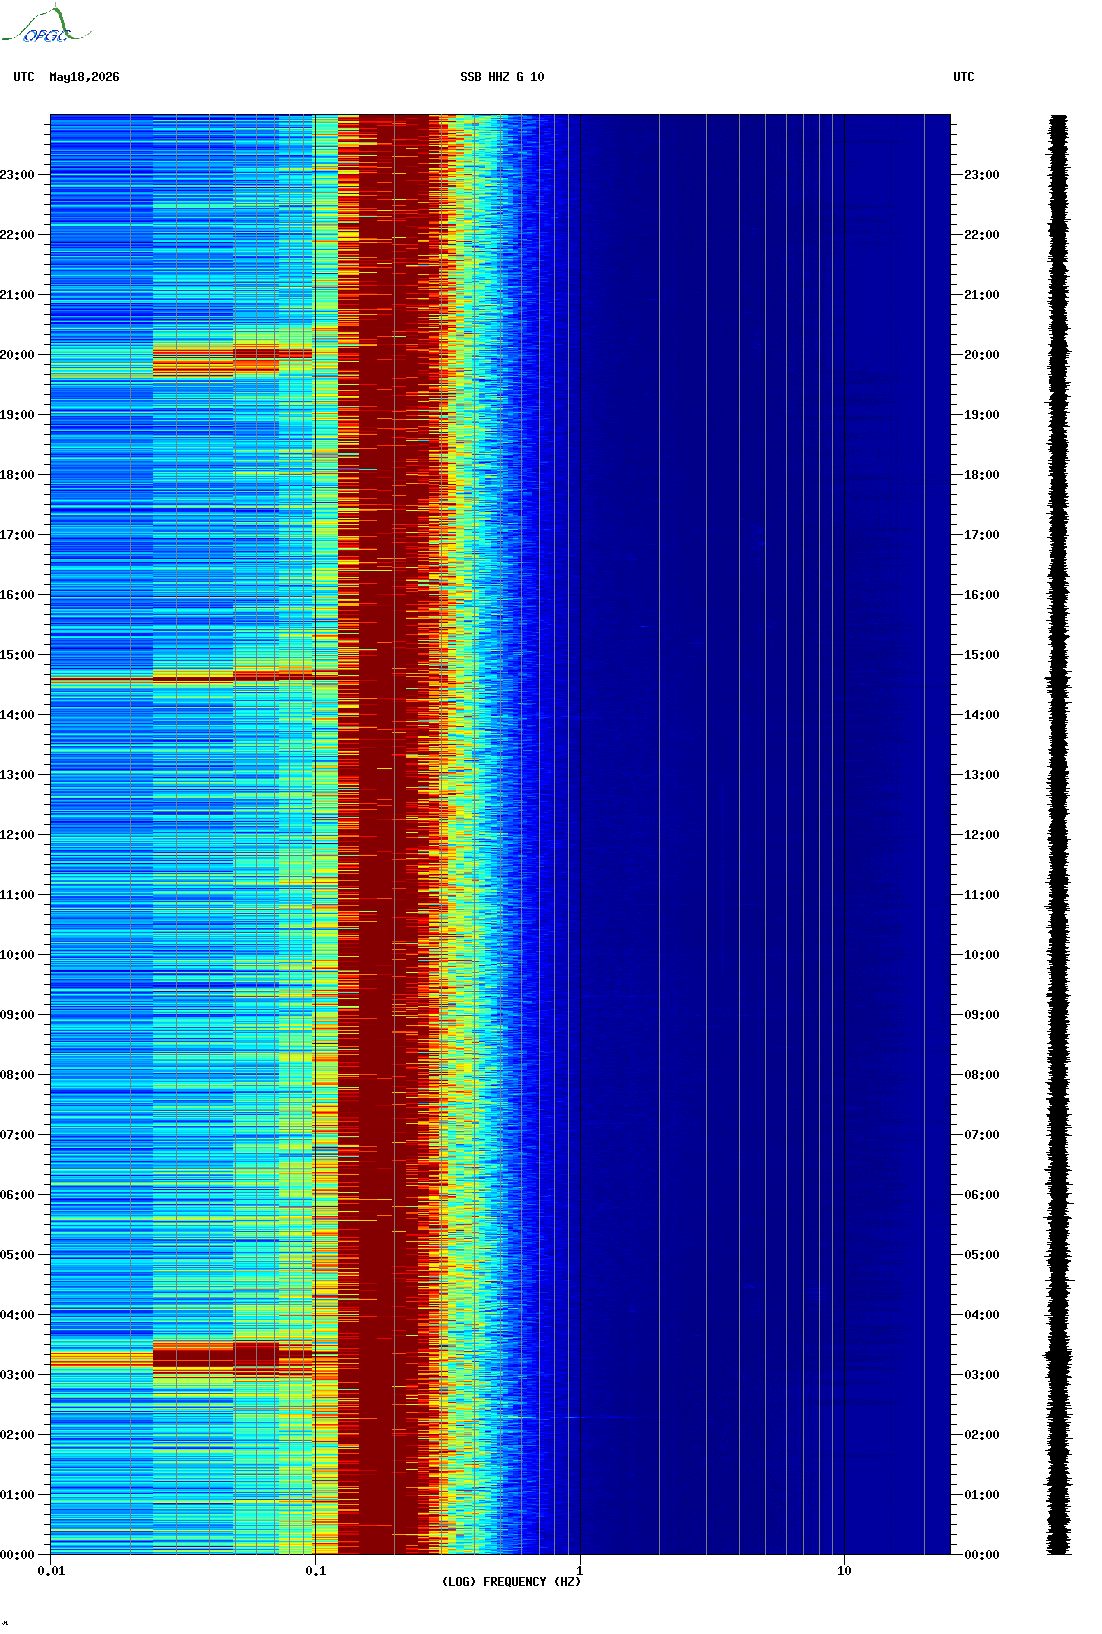Click the 1 Hz frequency axis label
The height and width of the screenshot is (1634, 1102).
point(580,1571)
